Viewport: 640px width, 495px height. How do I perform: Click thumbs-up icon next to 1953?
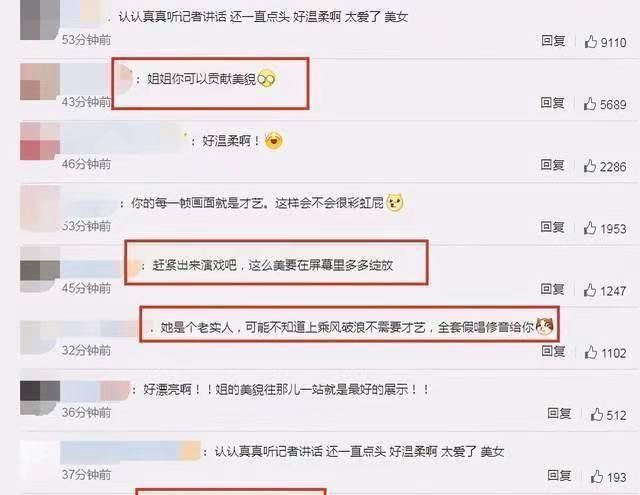[590, 228]
